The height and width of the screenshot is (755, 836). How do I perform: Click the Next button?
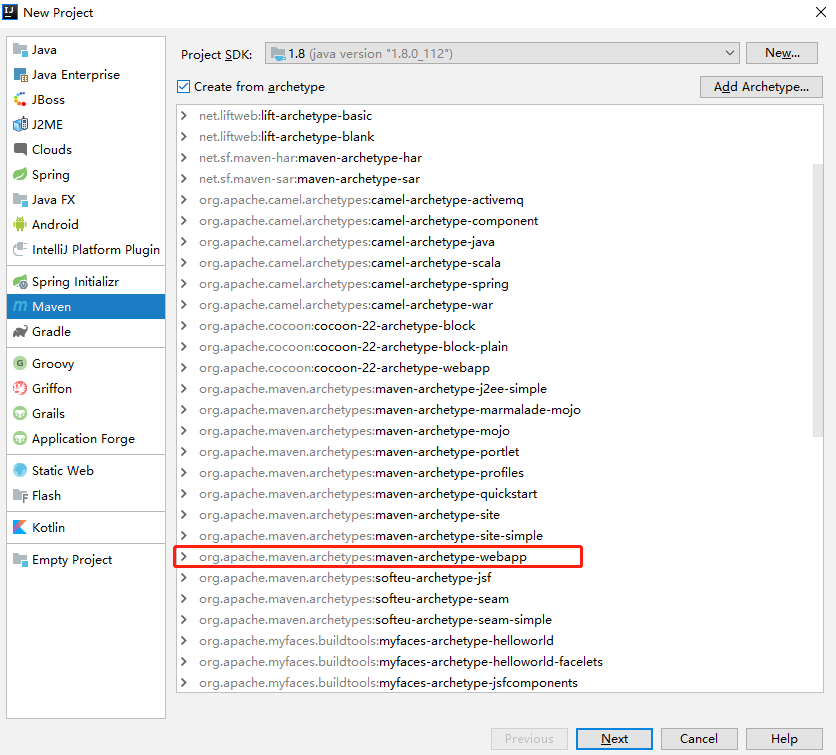pos(614,738)
